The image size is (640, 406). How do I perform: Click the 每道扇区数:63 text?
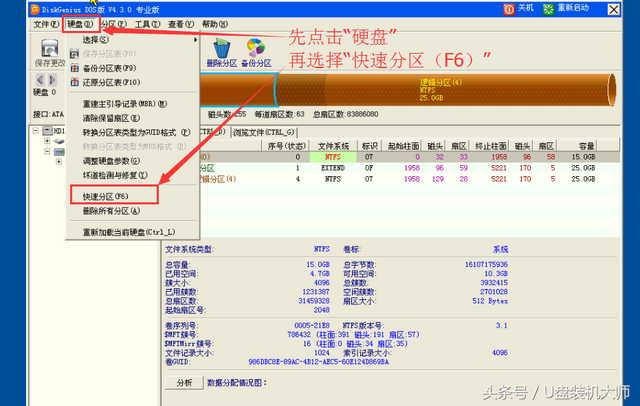click(x=280, y=114)
